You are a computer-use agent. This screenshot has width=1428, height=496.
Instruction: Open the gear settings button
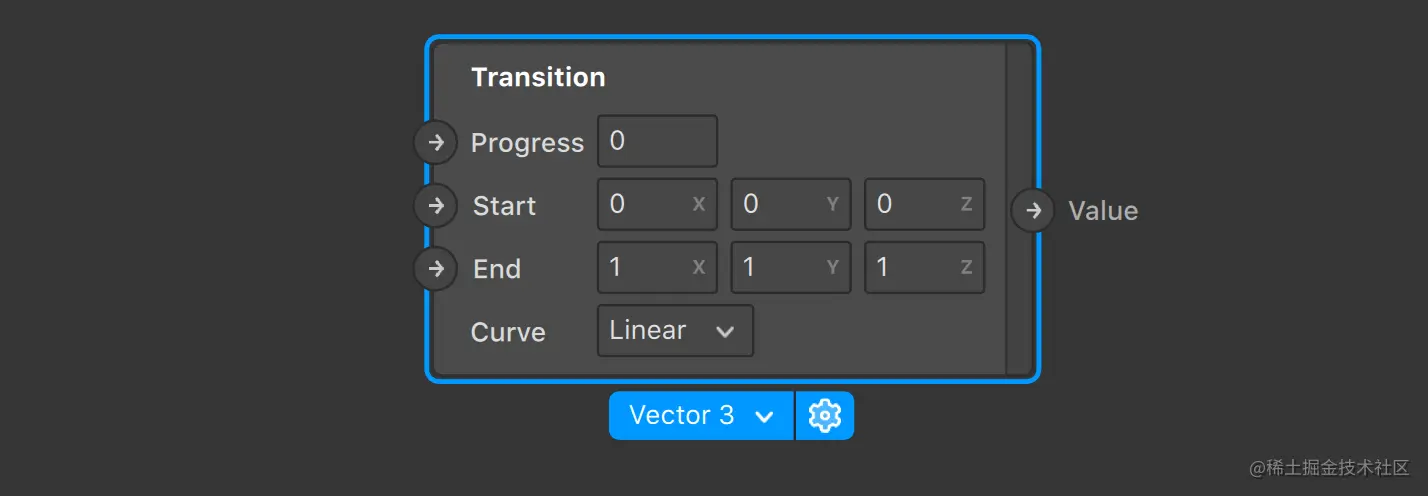[825, 415]
